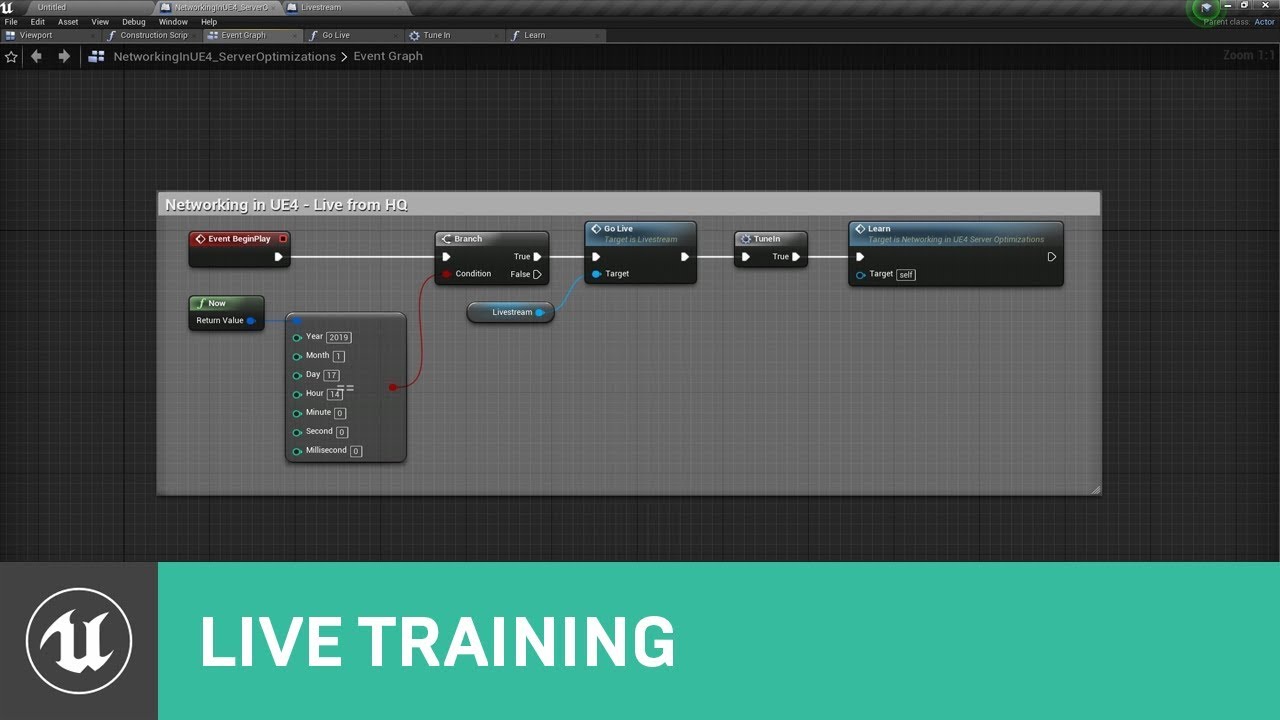Viewport: 1280px width, 720px height.
Task: Go back with the left navigation arrow
Action: [37, 57]
